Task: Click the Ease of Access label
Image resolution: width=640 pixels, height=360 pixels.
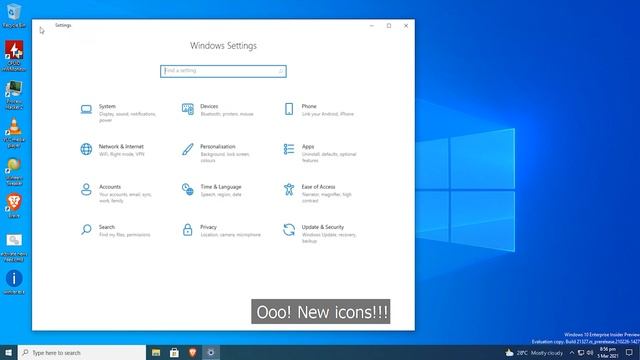Action: (318, 187)
